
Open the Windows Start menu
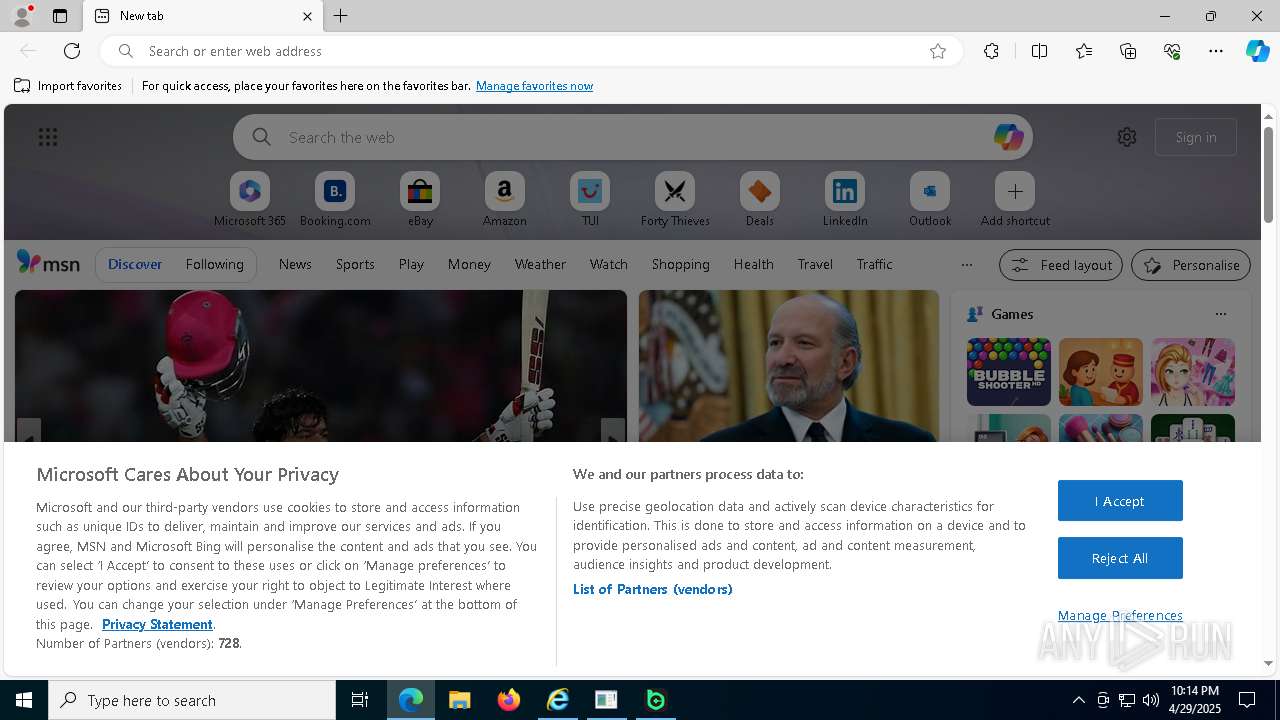point(24,700)
